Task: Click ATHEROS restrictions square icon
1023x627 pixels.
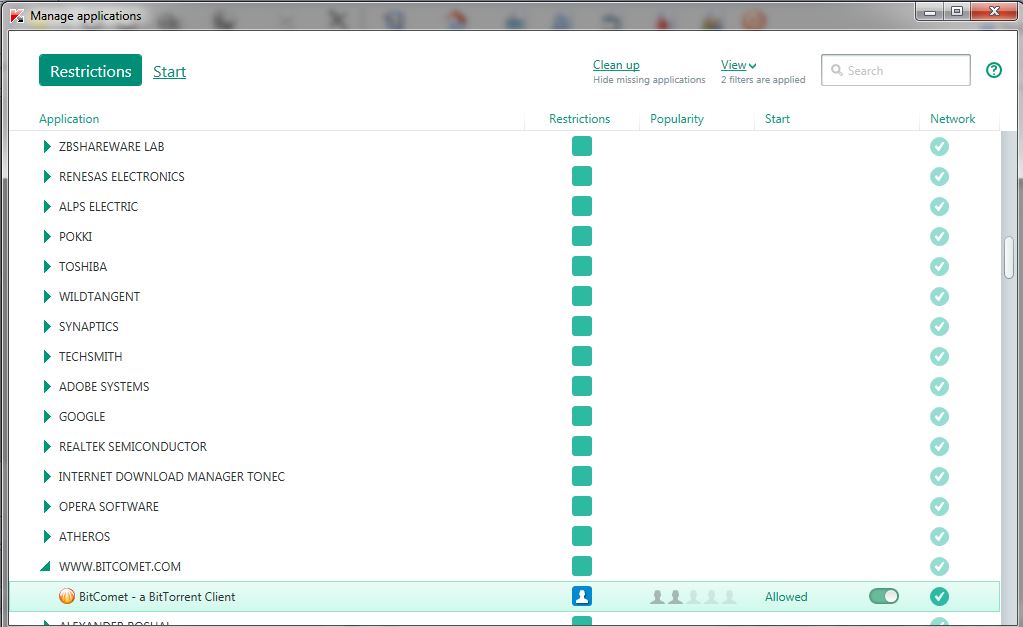Action: click(x=582, y=536)
